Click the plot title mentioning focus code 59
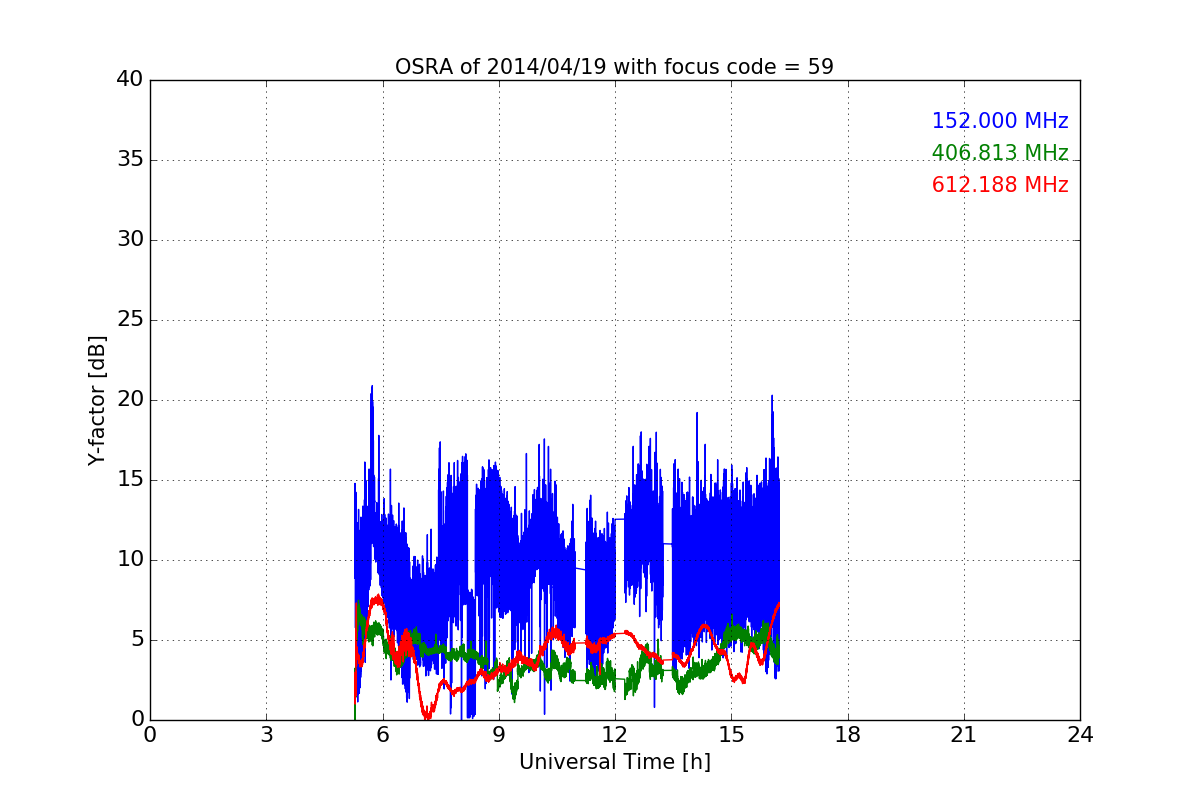The image size is (1200, 800). [x=614, y=67]
